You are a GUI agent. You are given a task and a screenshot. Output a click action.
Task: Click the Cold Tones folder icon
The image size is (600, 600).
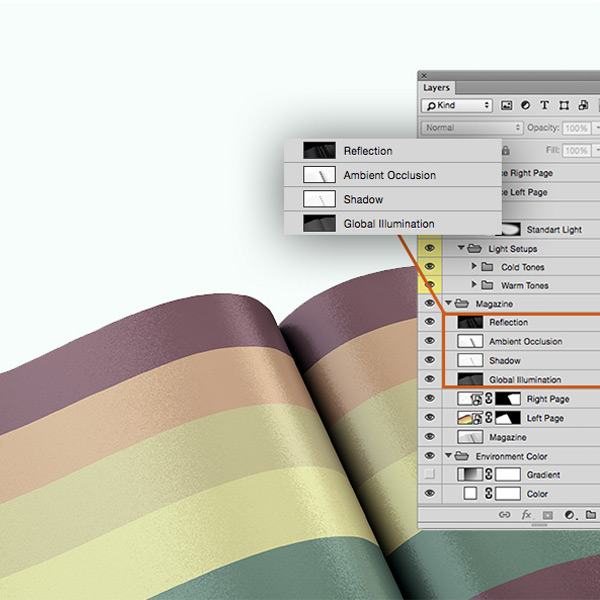pos(487,267)
